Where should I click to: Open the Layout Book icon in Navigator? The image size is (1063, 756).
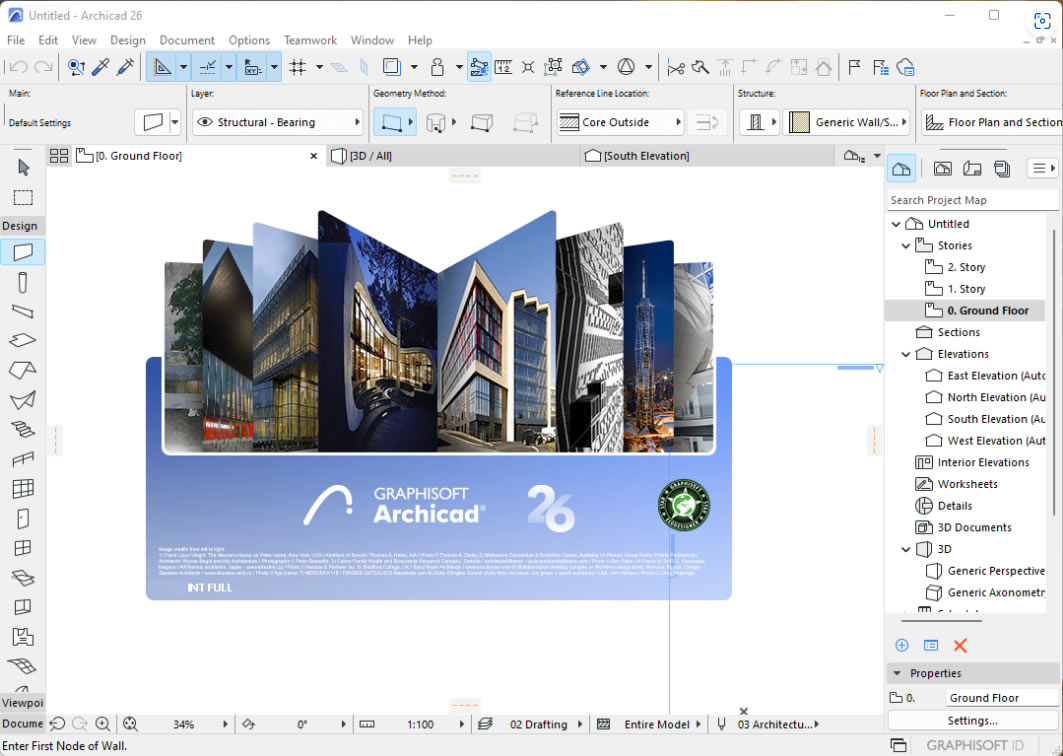coord(972,169)
